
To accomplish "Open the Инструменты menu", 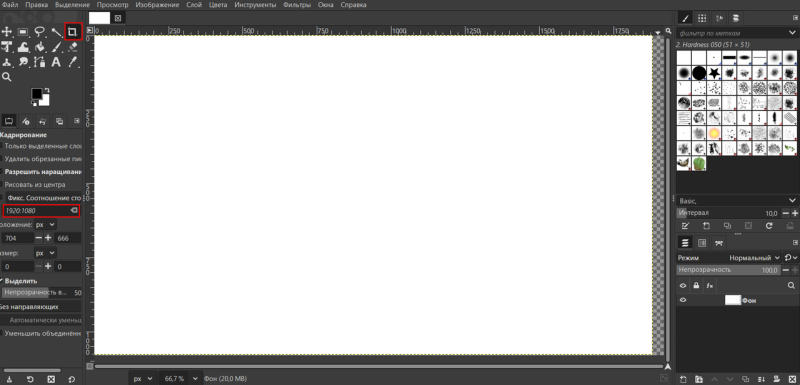I will click(255, 5).
